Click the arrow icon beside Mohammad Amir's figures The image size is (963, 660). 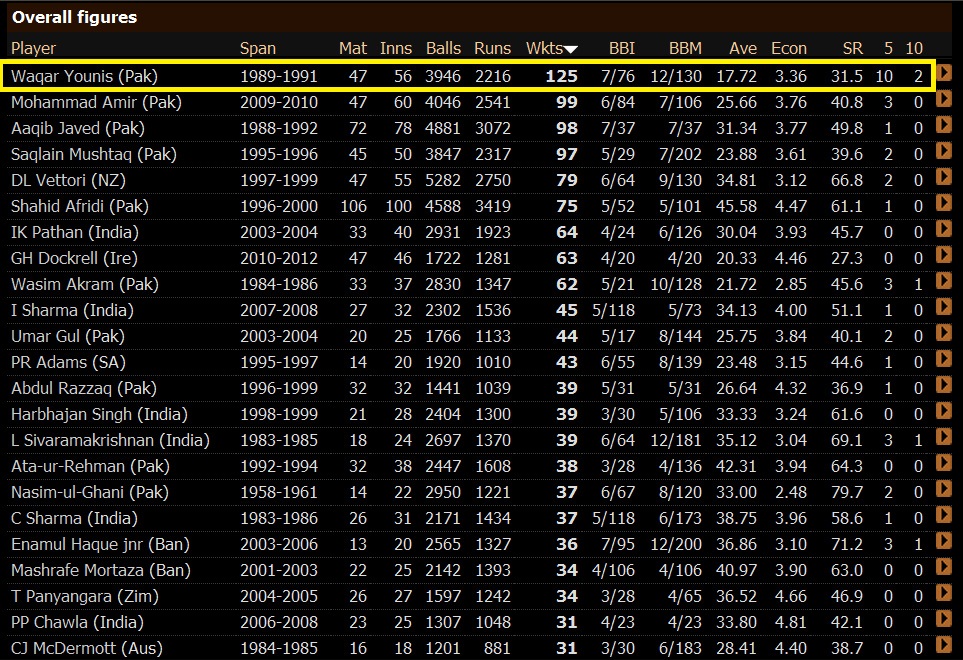point(944,99)
